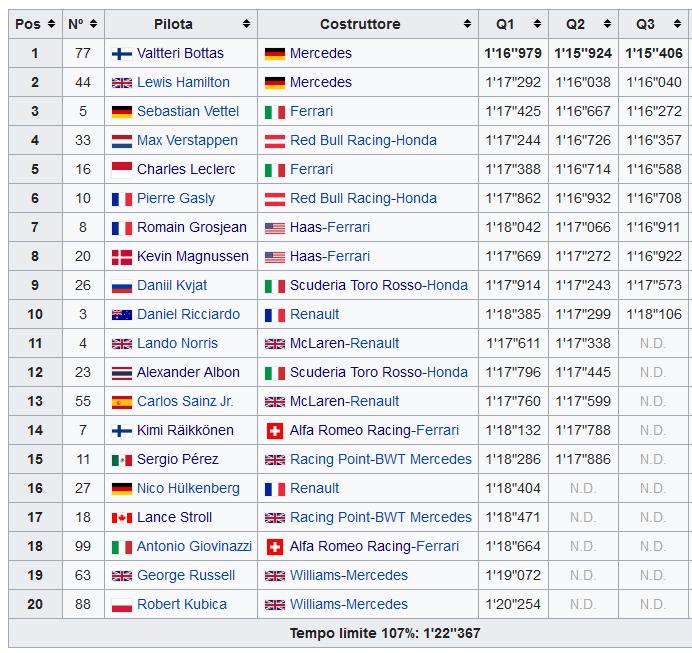Image resolution: width=692 pixels, height=653 pixels.
Task: Select Kubica Q1 time 1'20"254
Action: click(513, 604)
